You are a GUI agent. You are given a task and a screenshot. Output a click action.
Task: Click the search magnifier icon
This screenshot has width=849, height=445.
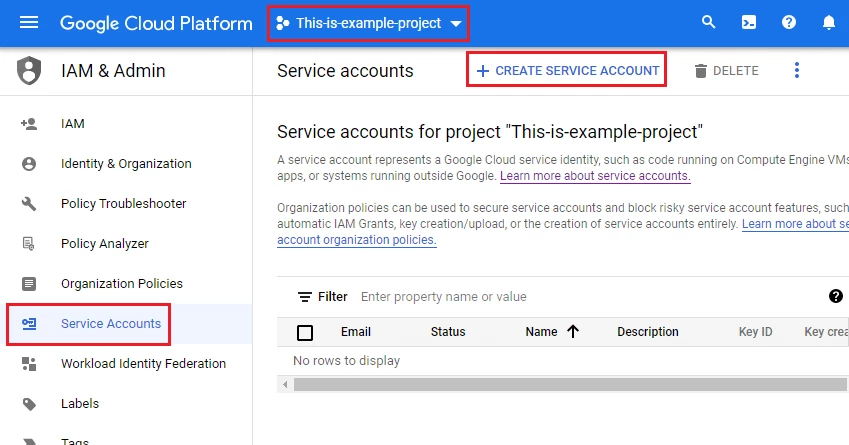[709, 22]
